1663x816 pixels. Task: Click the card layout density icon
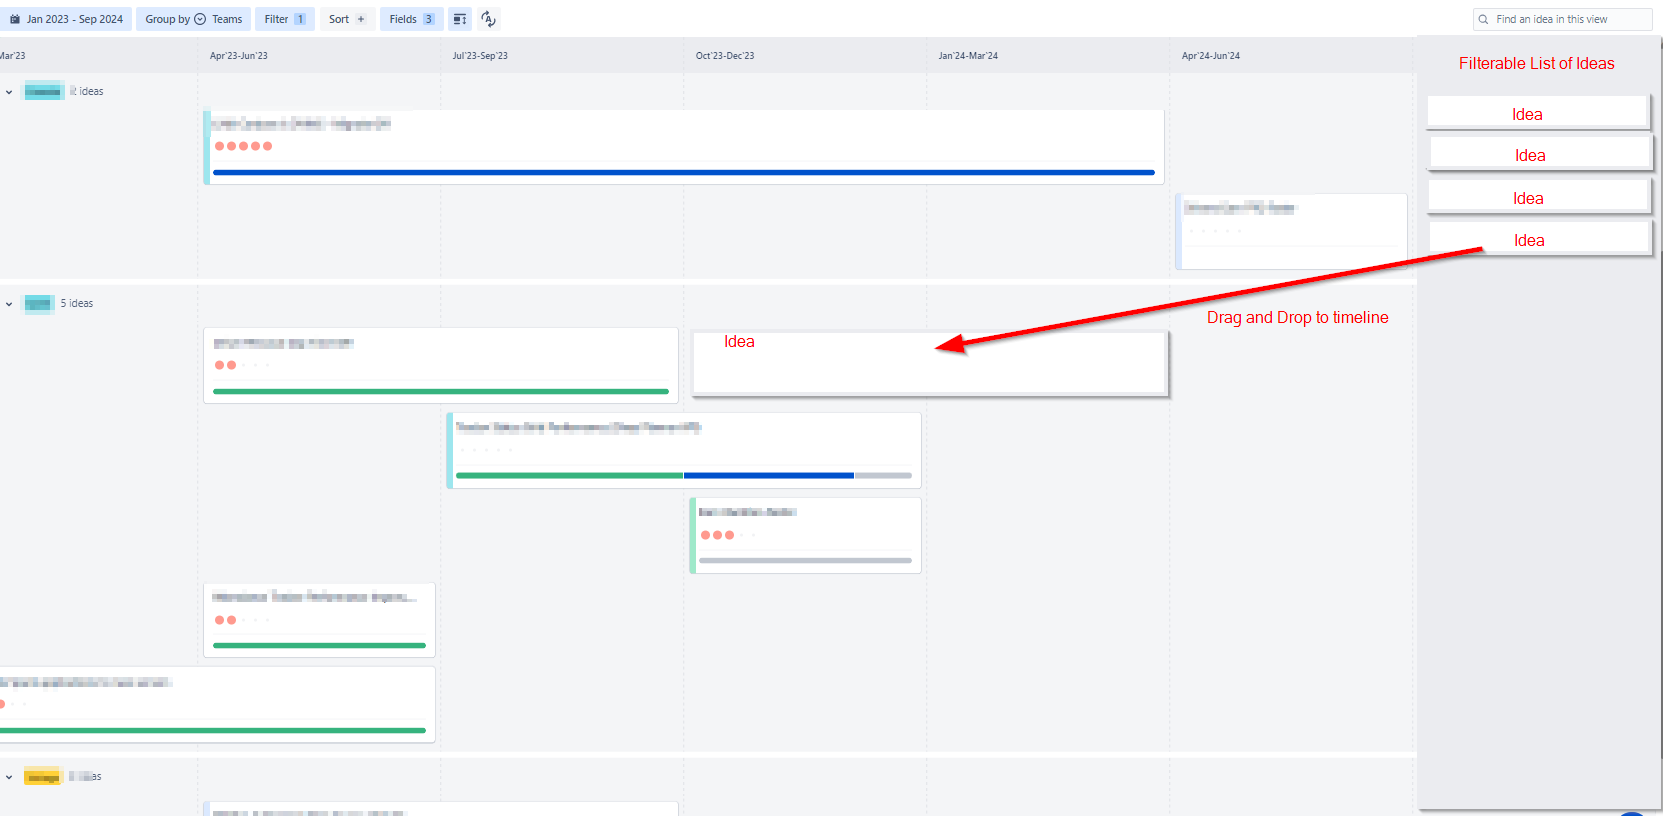460,19
